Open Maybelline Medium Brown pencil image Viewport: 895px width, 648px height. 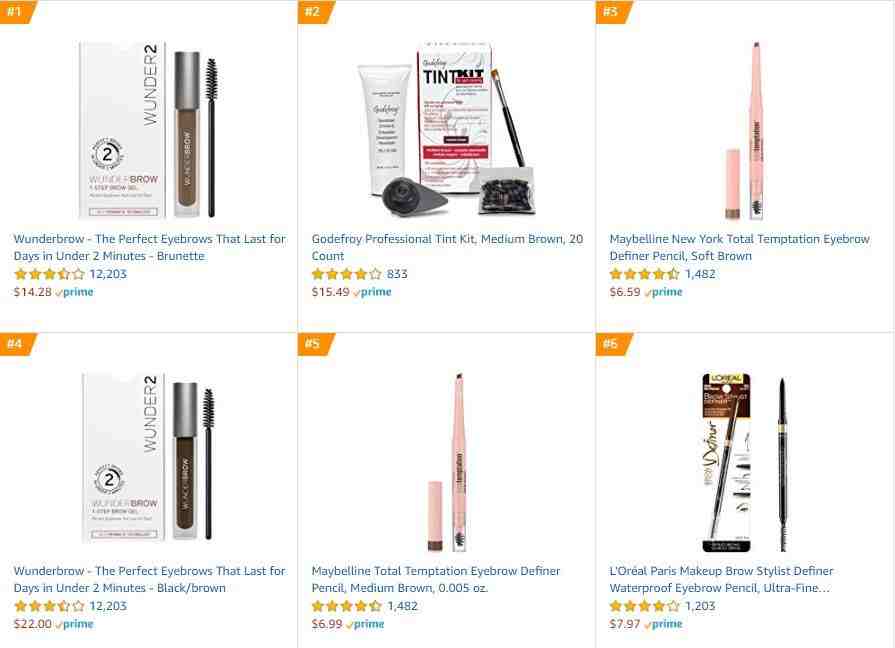coord(448,461)
